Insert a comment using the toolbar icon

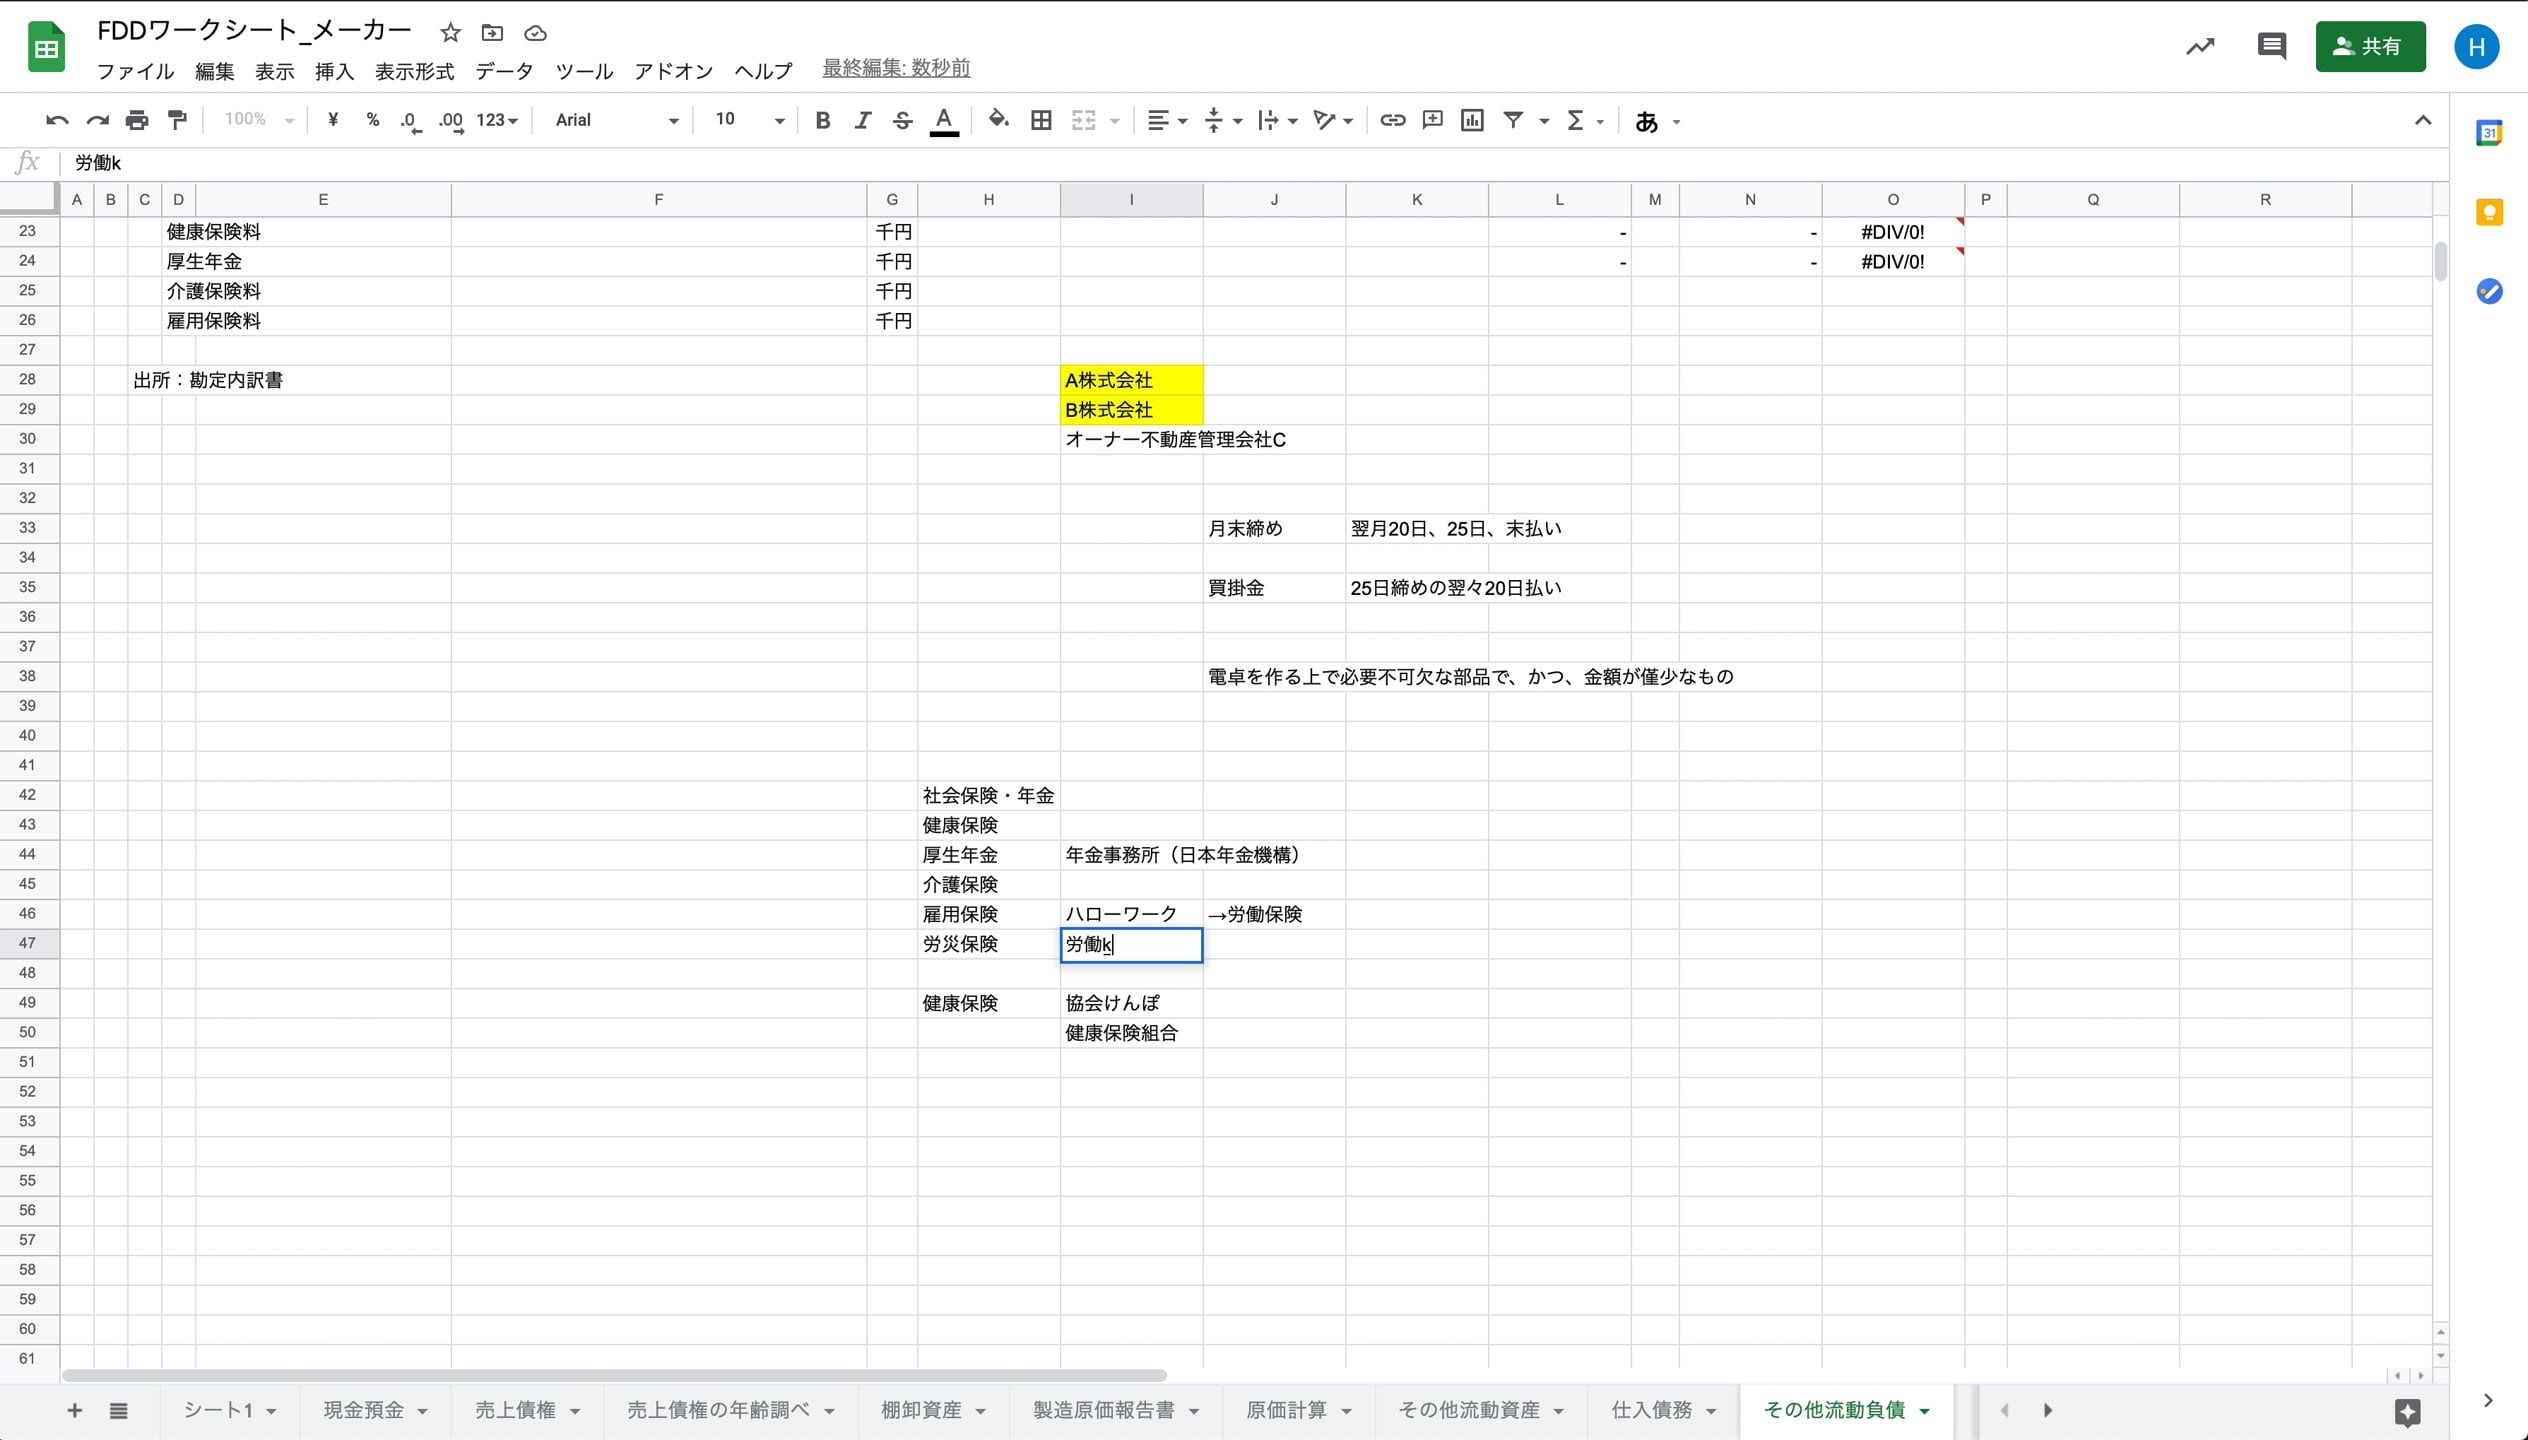click(1432, 119)
